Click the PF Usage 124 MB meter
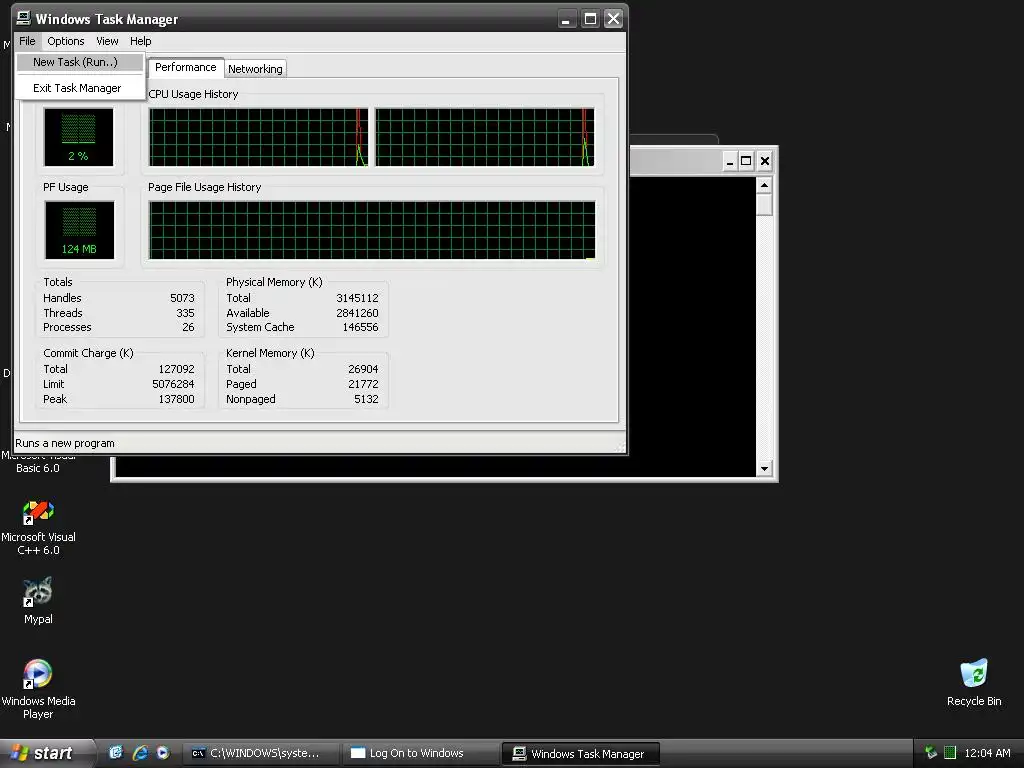1024x768 pixels. coord(79,230)
